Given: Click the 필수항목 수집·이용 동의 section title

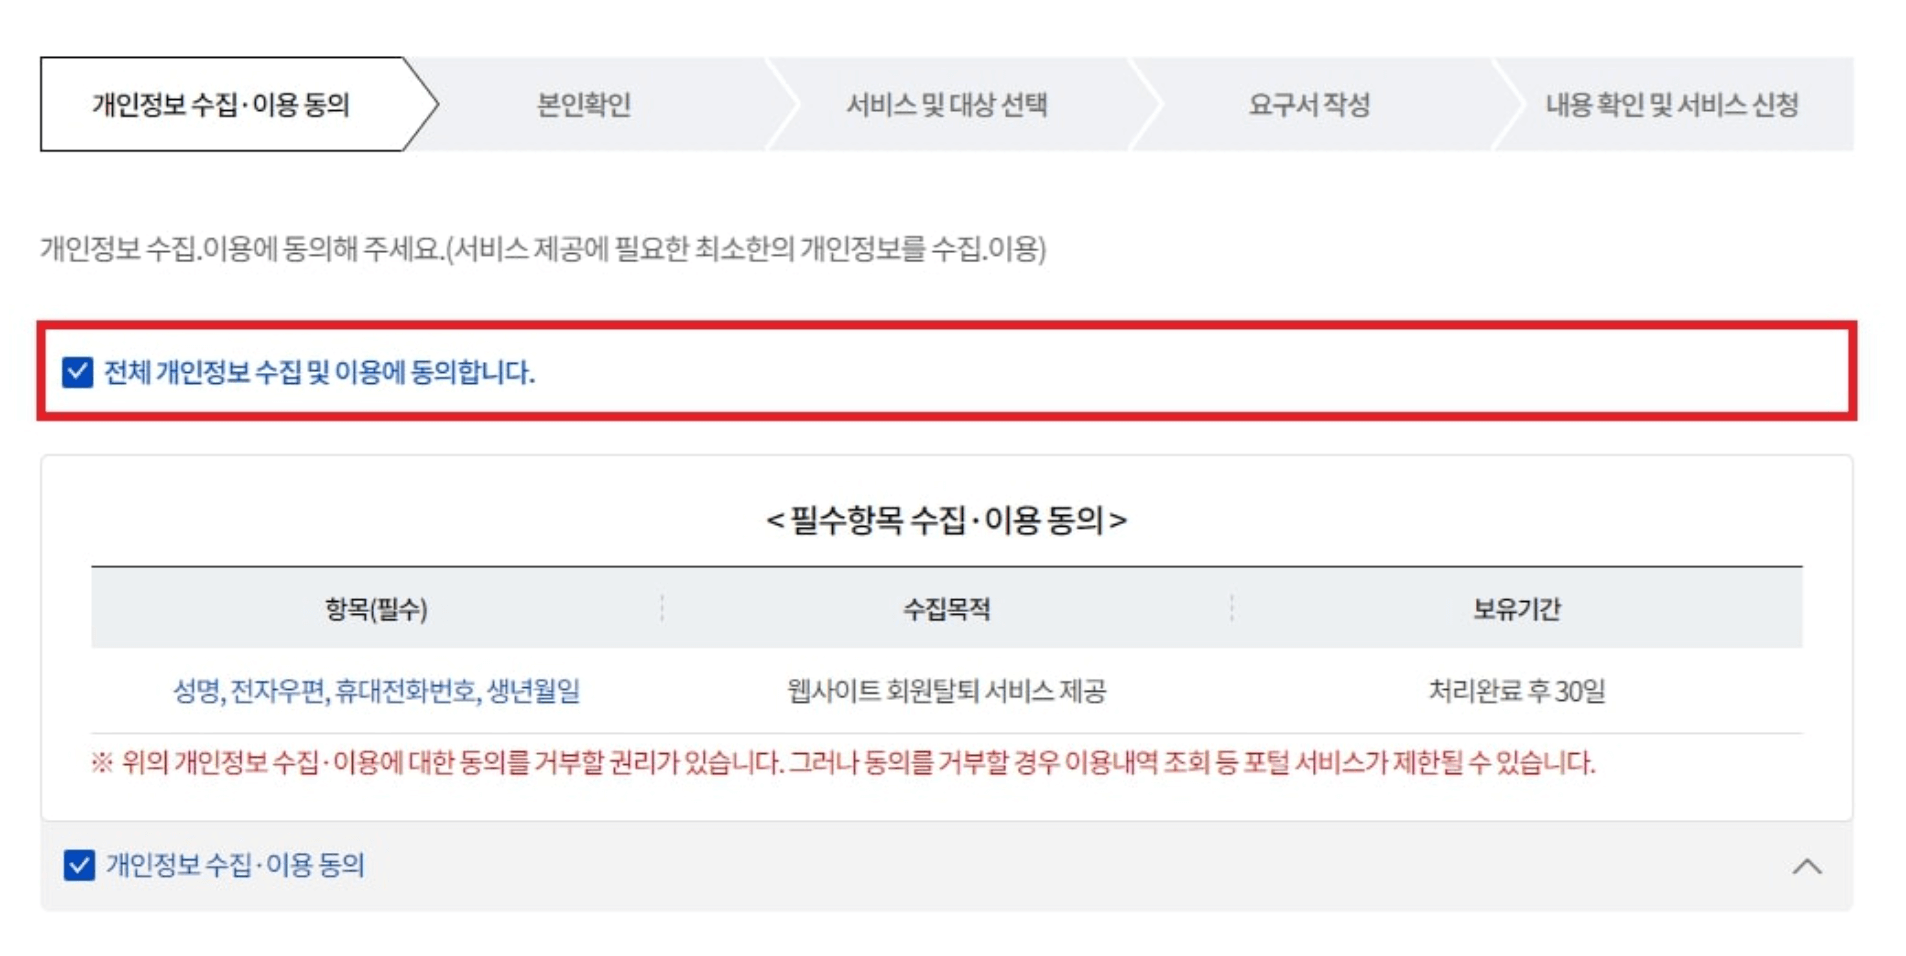Looking at the screenshot, I should (x=948, y=519).
